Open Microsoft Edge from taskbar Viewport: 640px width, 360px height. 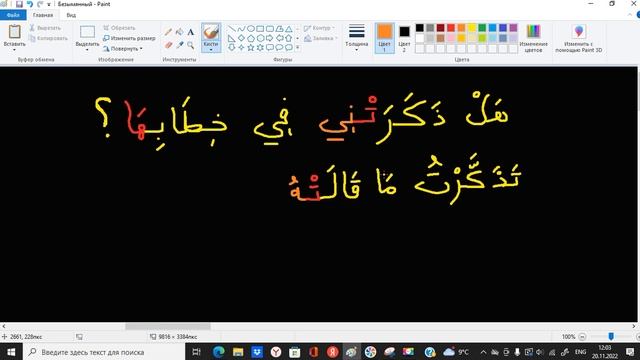coord(219,352)
